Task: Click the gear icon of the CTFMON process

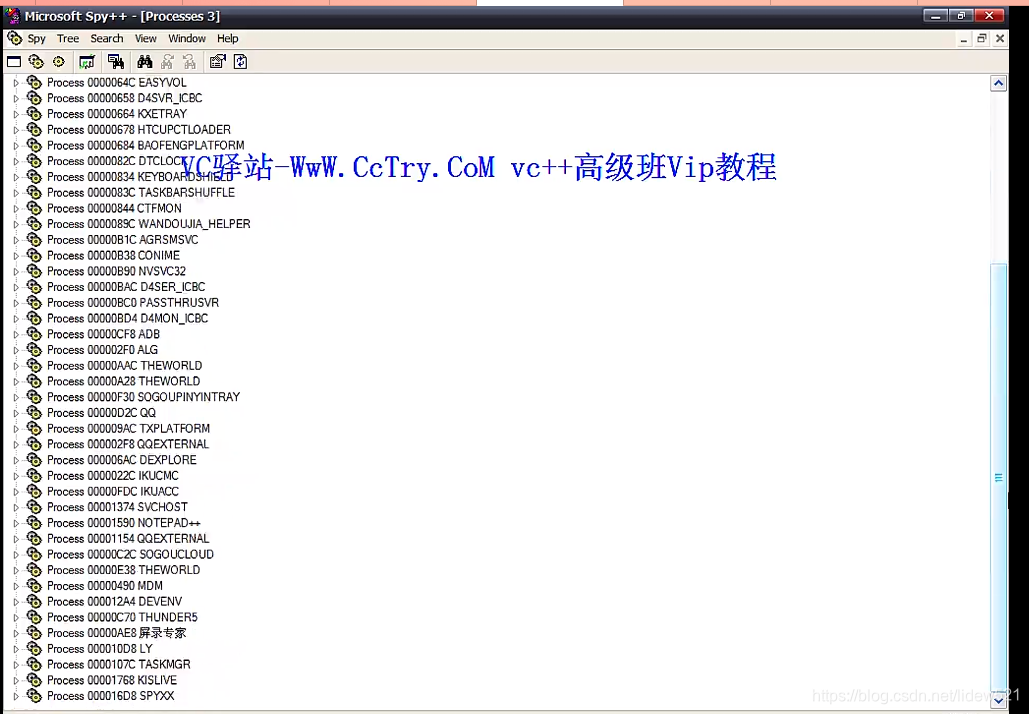Action: (34, 208)
